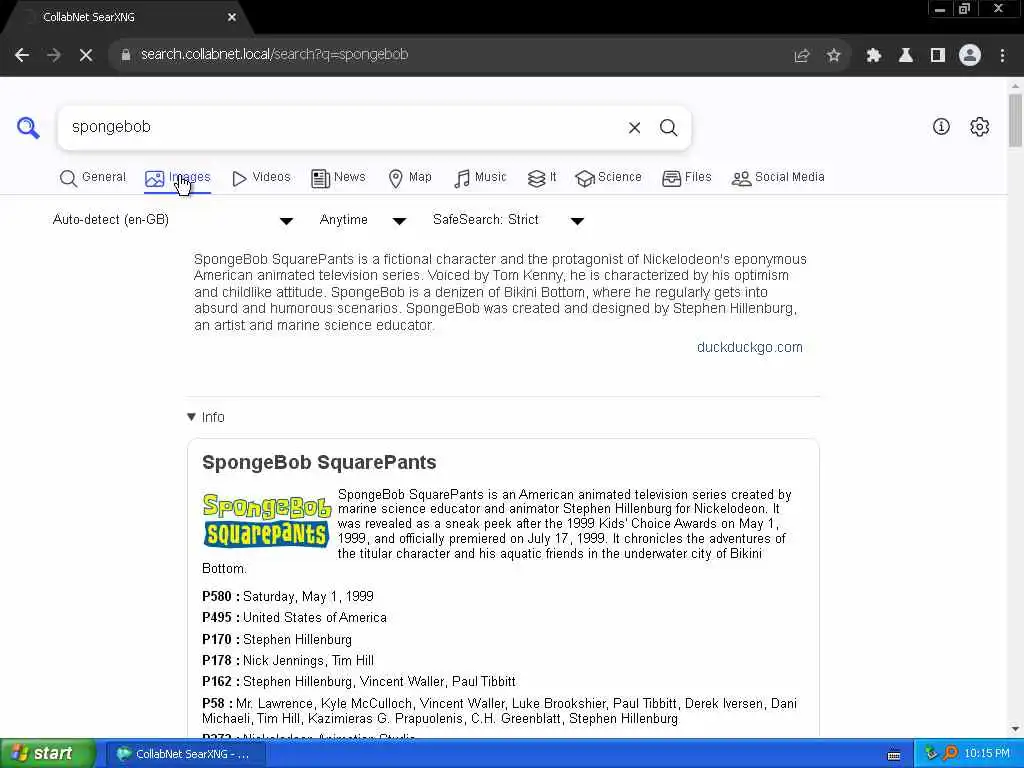The width and height of the screenshot is (1024, 768).
Task: Switch to Images category tab
Action: click(x=178, y=178)
